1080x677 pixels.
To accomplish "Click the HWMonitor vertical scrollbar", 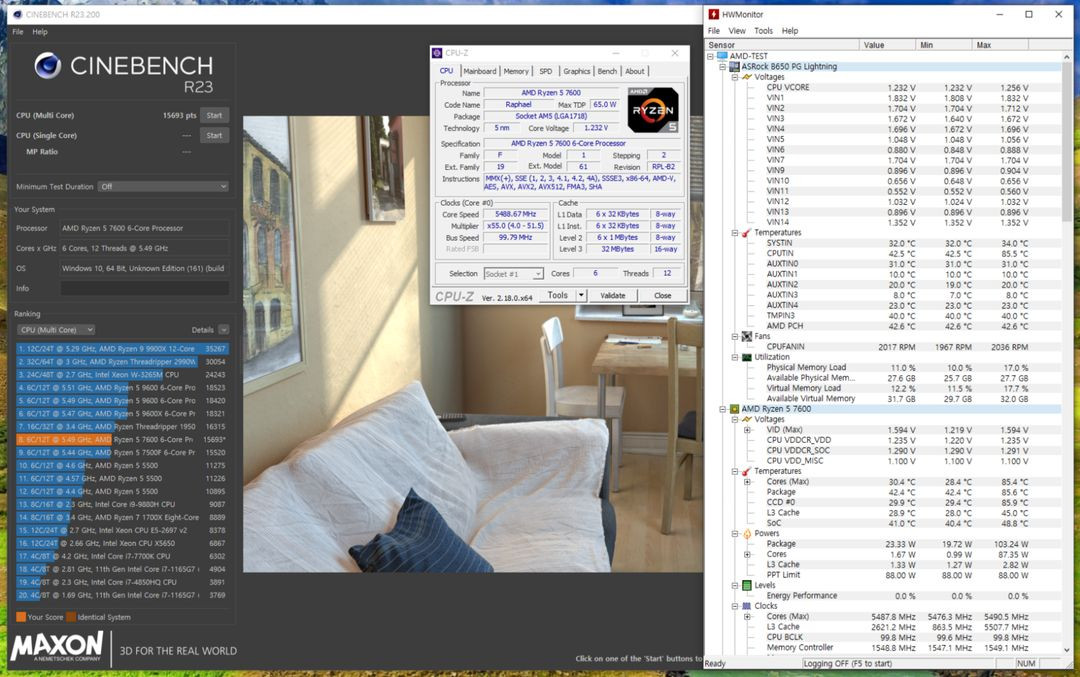I will pos(1067,353).
